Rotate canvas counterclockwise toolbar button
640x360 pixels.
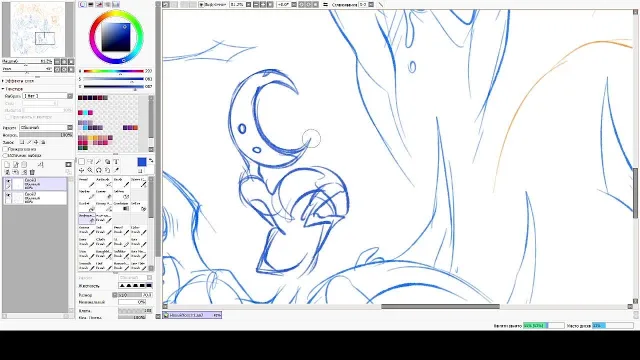(x=302, y=4)
